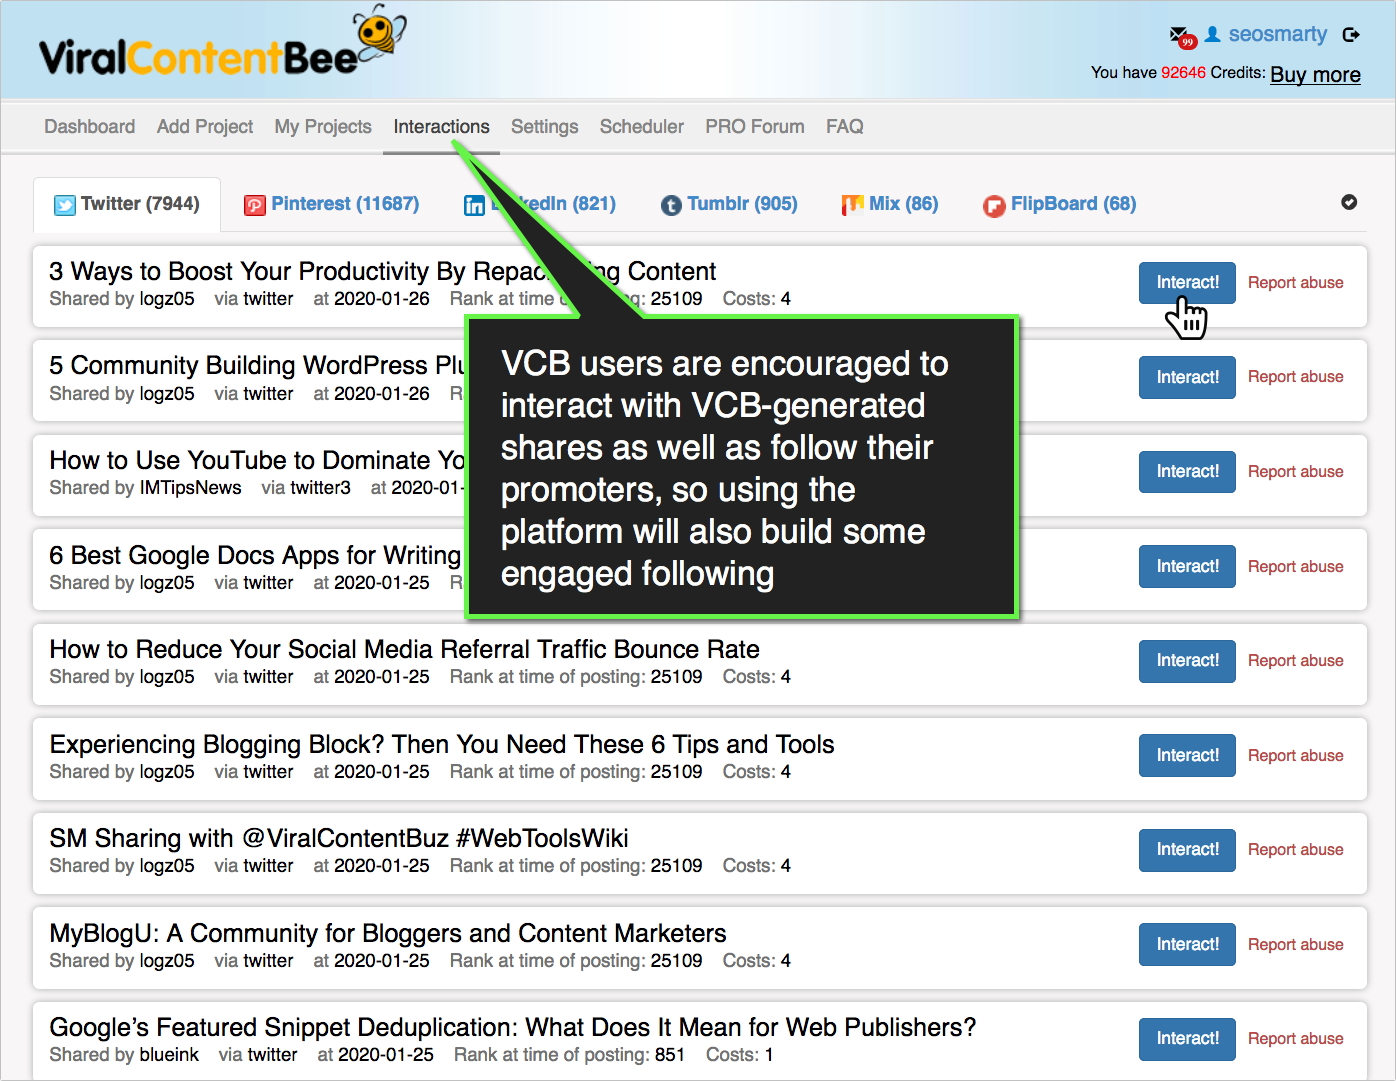Click 'Shared by IMTipsNews' text
Image resolution: width=1396 pixels, height=1081 pixels.
(145, 488)
